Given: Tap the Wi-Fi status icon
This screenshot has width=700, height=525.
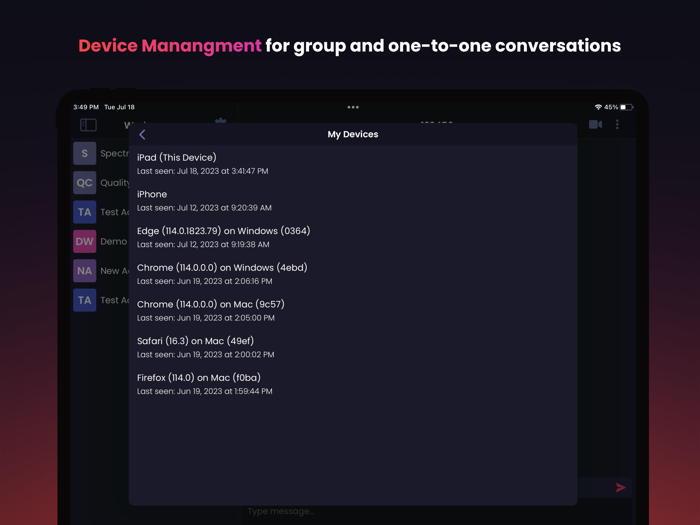Looking at the screenshot, I should pyautogui.click(x=598, y=107).
